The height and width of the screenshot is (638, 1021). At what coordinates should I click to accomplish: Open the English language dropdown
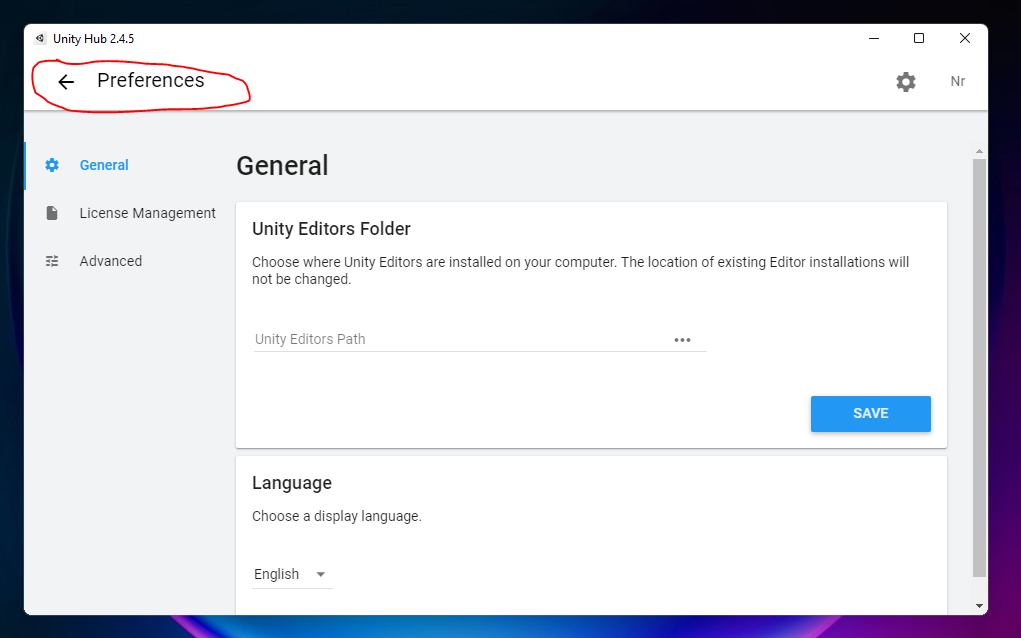pos(292,574)
